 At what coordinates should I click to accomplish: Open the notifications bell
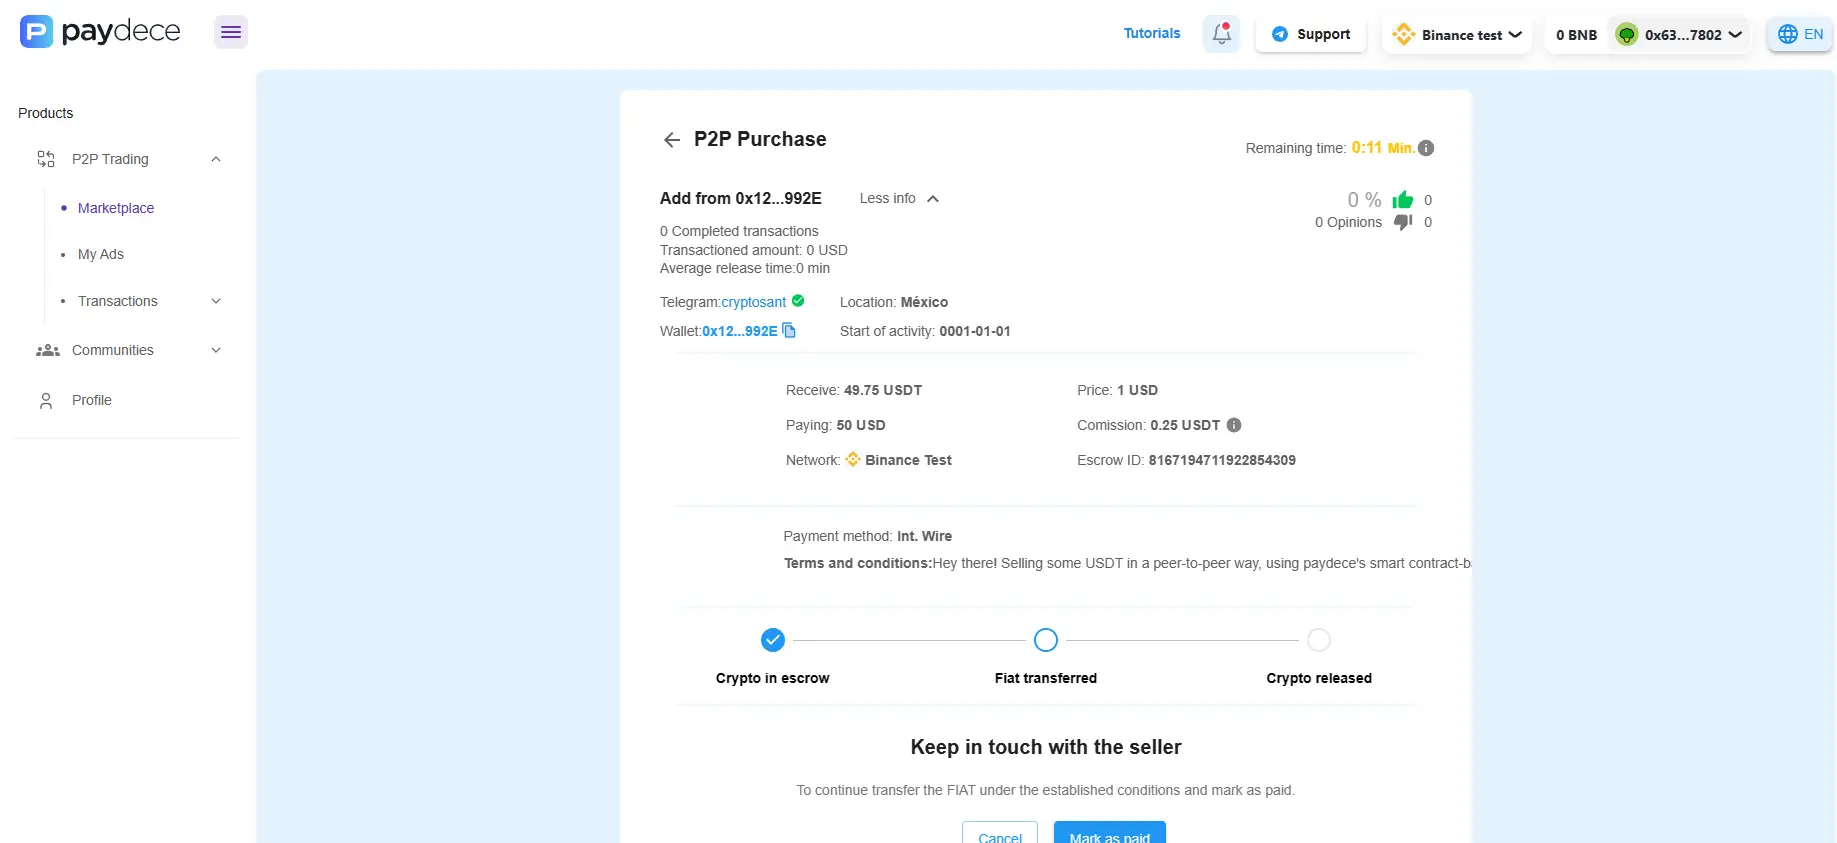coord(1221,34)
